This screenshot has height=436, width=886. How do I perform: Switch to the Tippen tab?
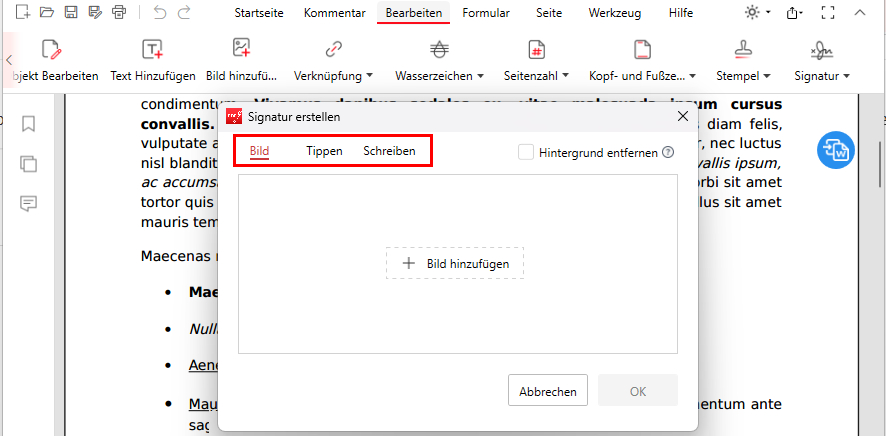click(x=324, y=151)
